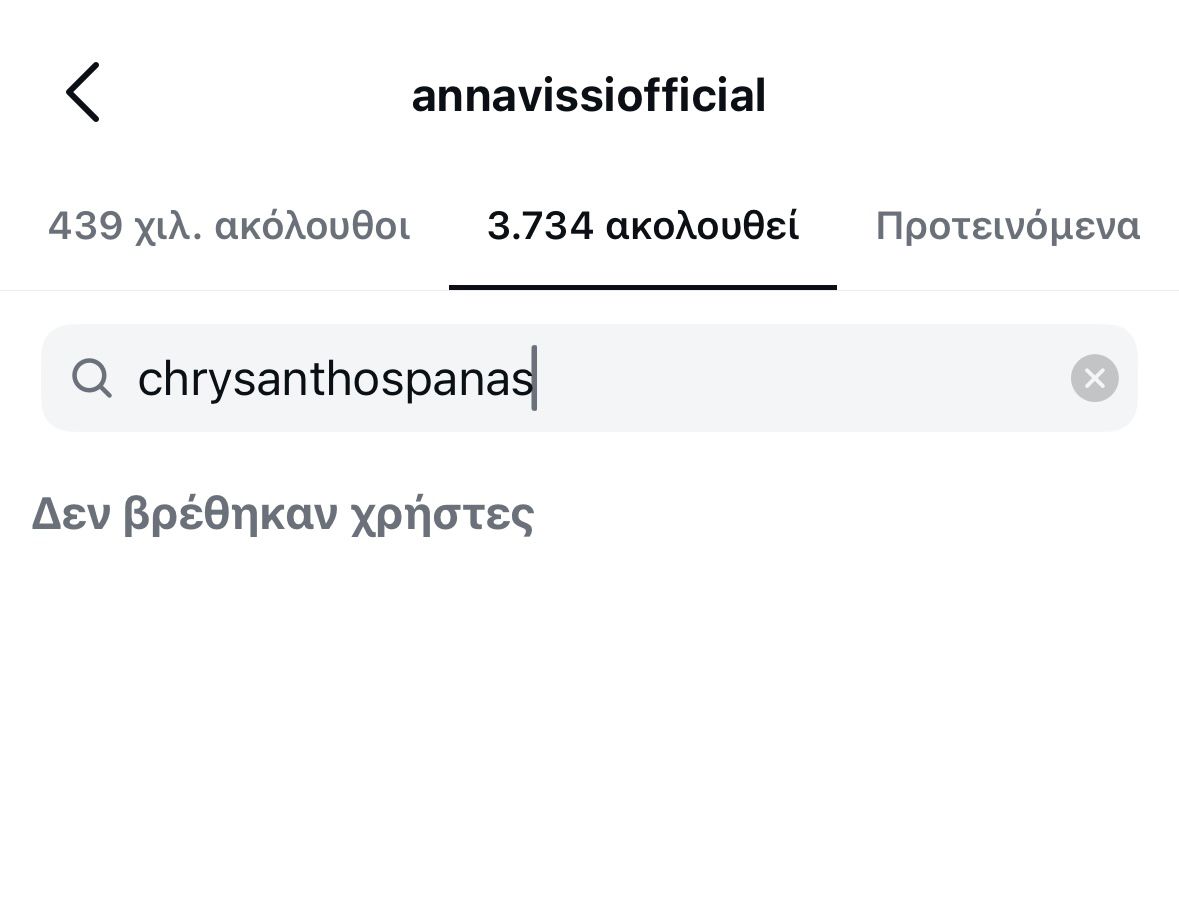The image size is (1179, 907).
Task: Select the 3.734 ακολουθεί tab
Action: point(642,227)
